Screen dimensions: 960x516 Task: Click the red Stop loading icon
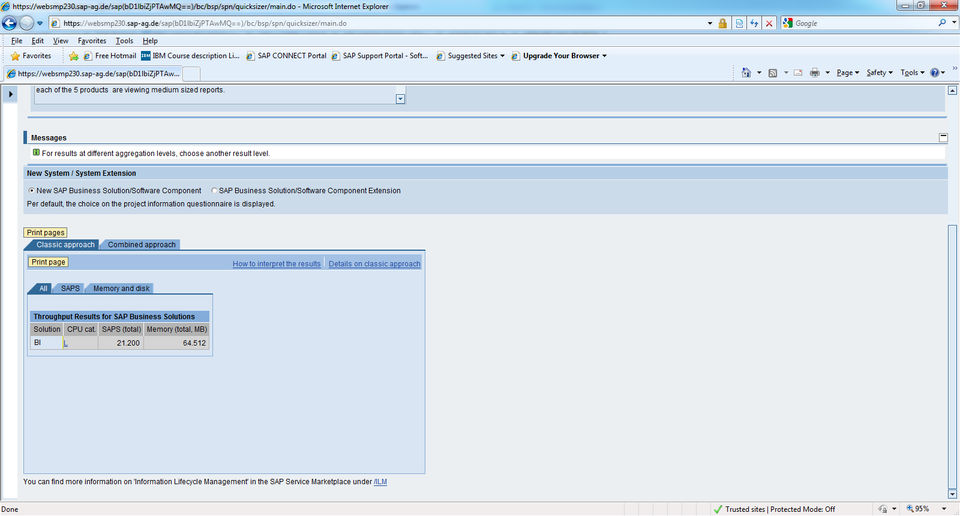(769, 23)
